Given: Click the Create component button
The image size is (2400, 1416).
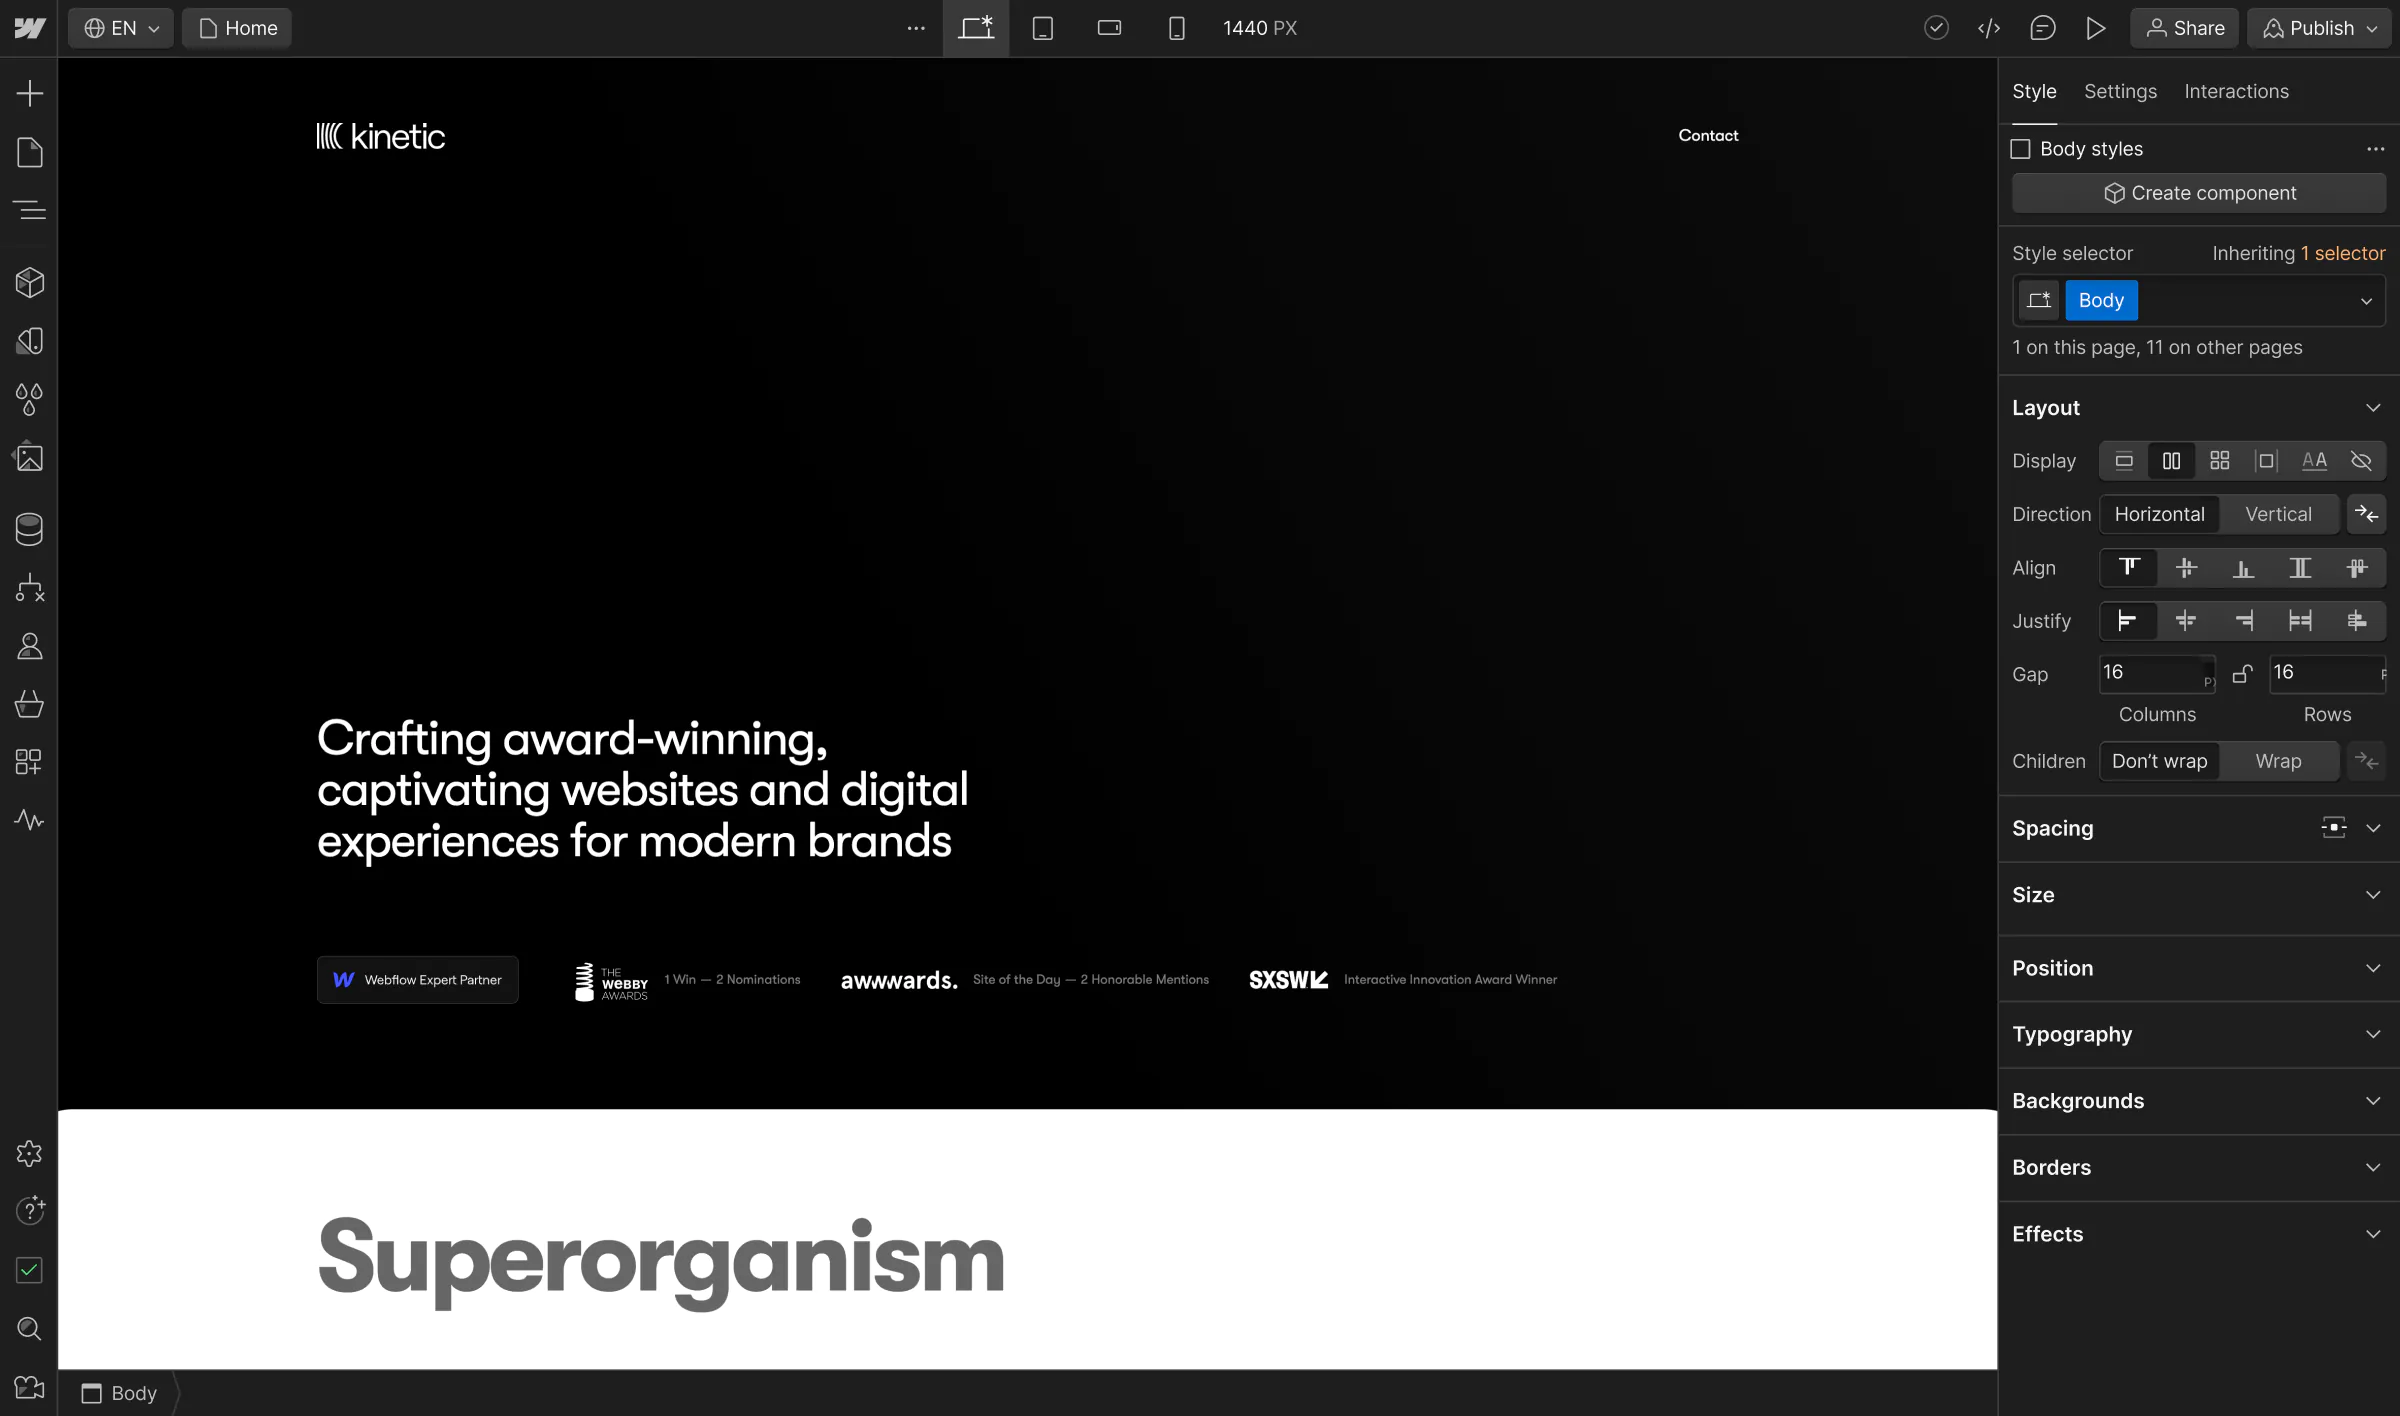Looking at the screenshot, I should coord(2198,193).
